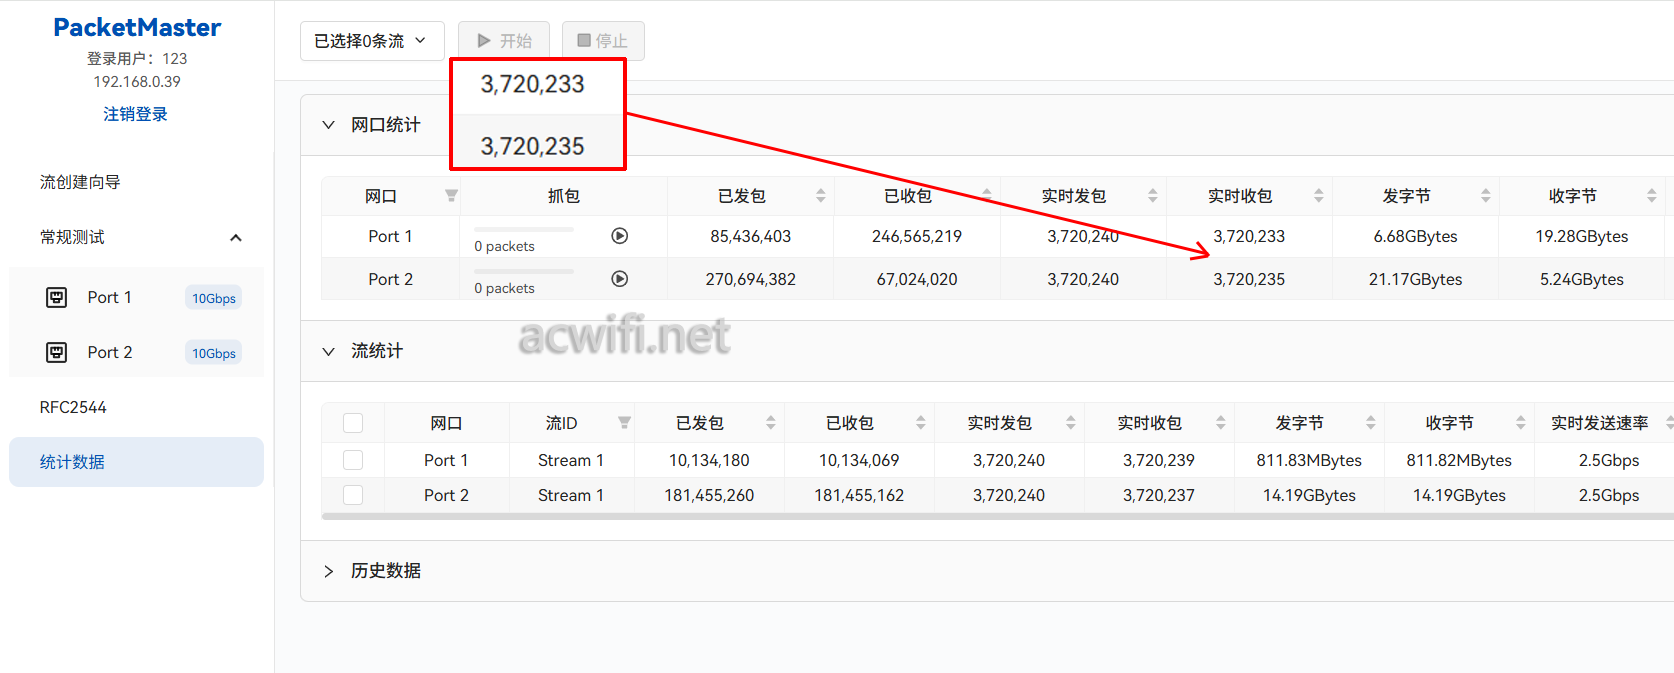This screenshot has width=1674, height=673.
Task: Open 流创建向导 in the sidebar
Action: [x=80, y=182]
